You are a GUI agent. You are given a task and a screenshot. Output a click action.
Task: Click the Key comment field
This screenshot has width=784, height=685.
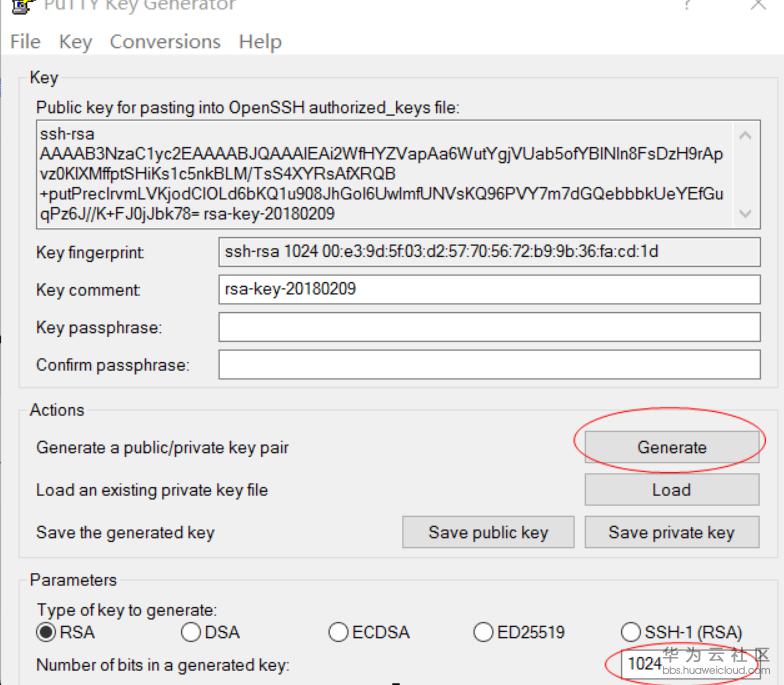pos(490,289)
